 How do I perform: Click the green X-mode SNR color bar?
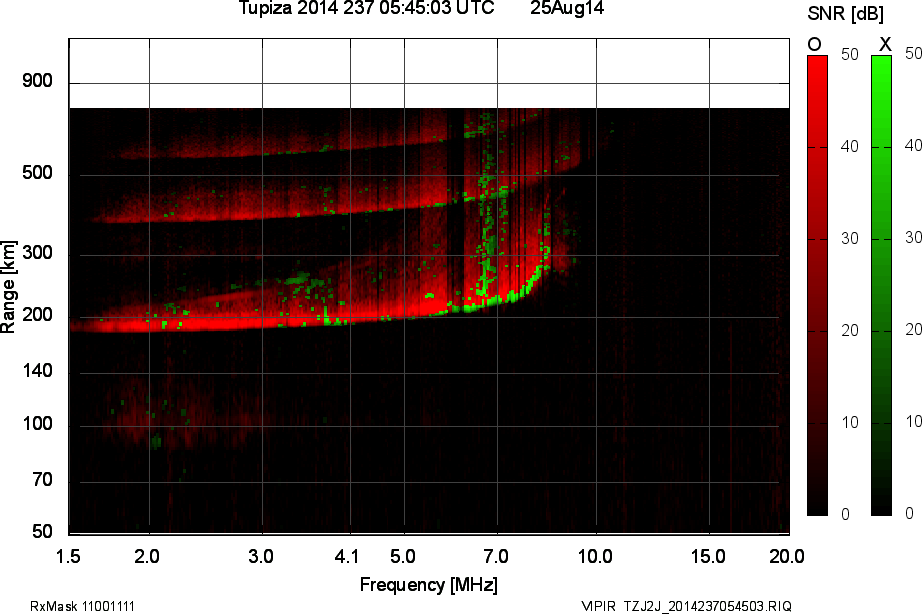click(881, 285)
